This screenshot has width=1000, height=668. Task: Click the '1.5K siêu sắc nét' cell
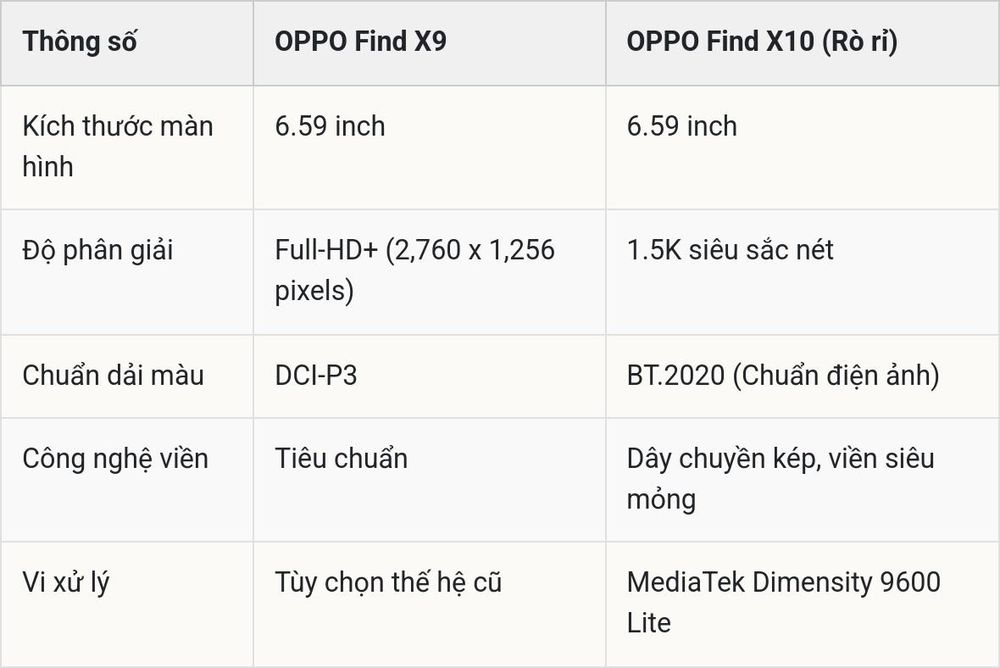point(730,250)
